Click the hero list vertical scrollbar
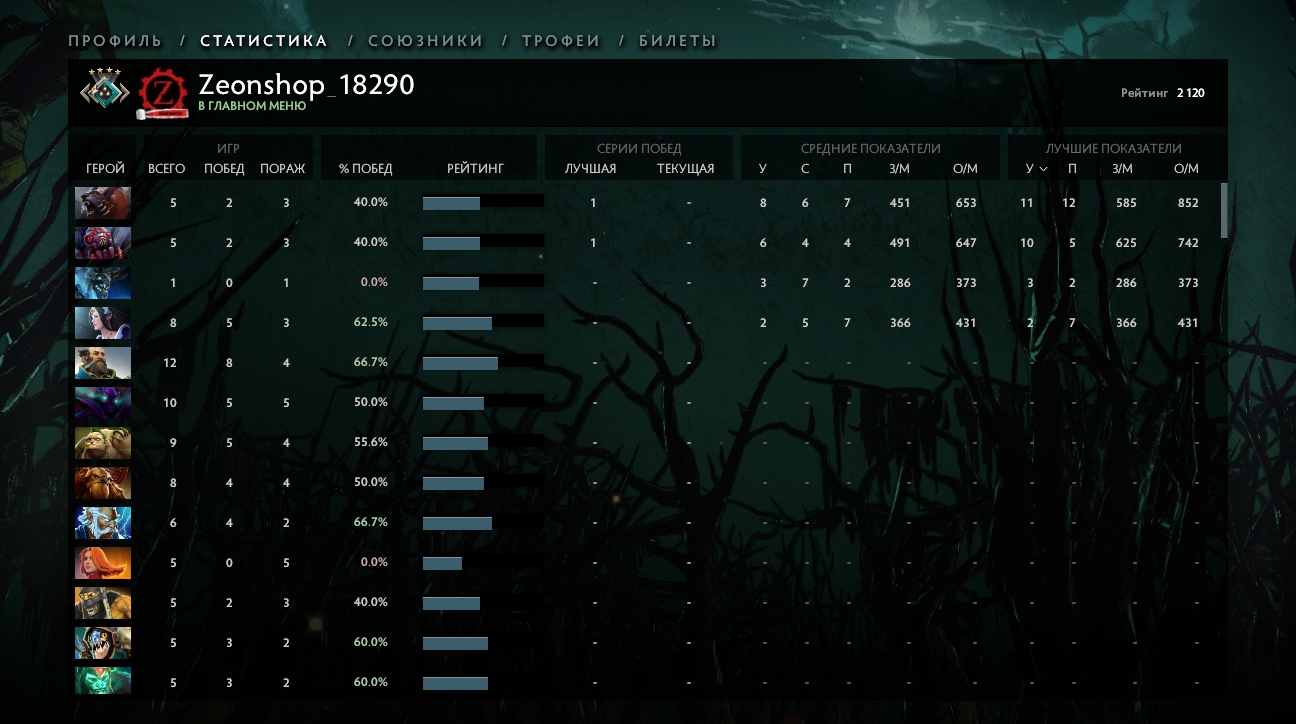1296x724 pixels. click(x=1224, y=210)
